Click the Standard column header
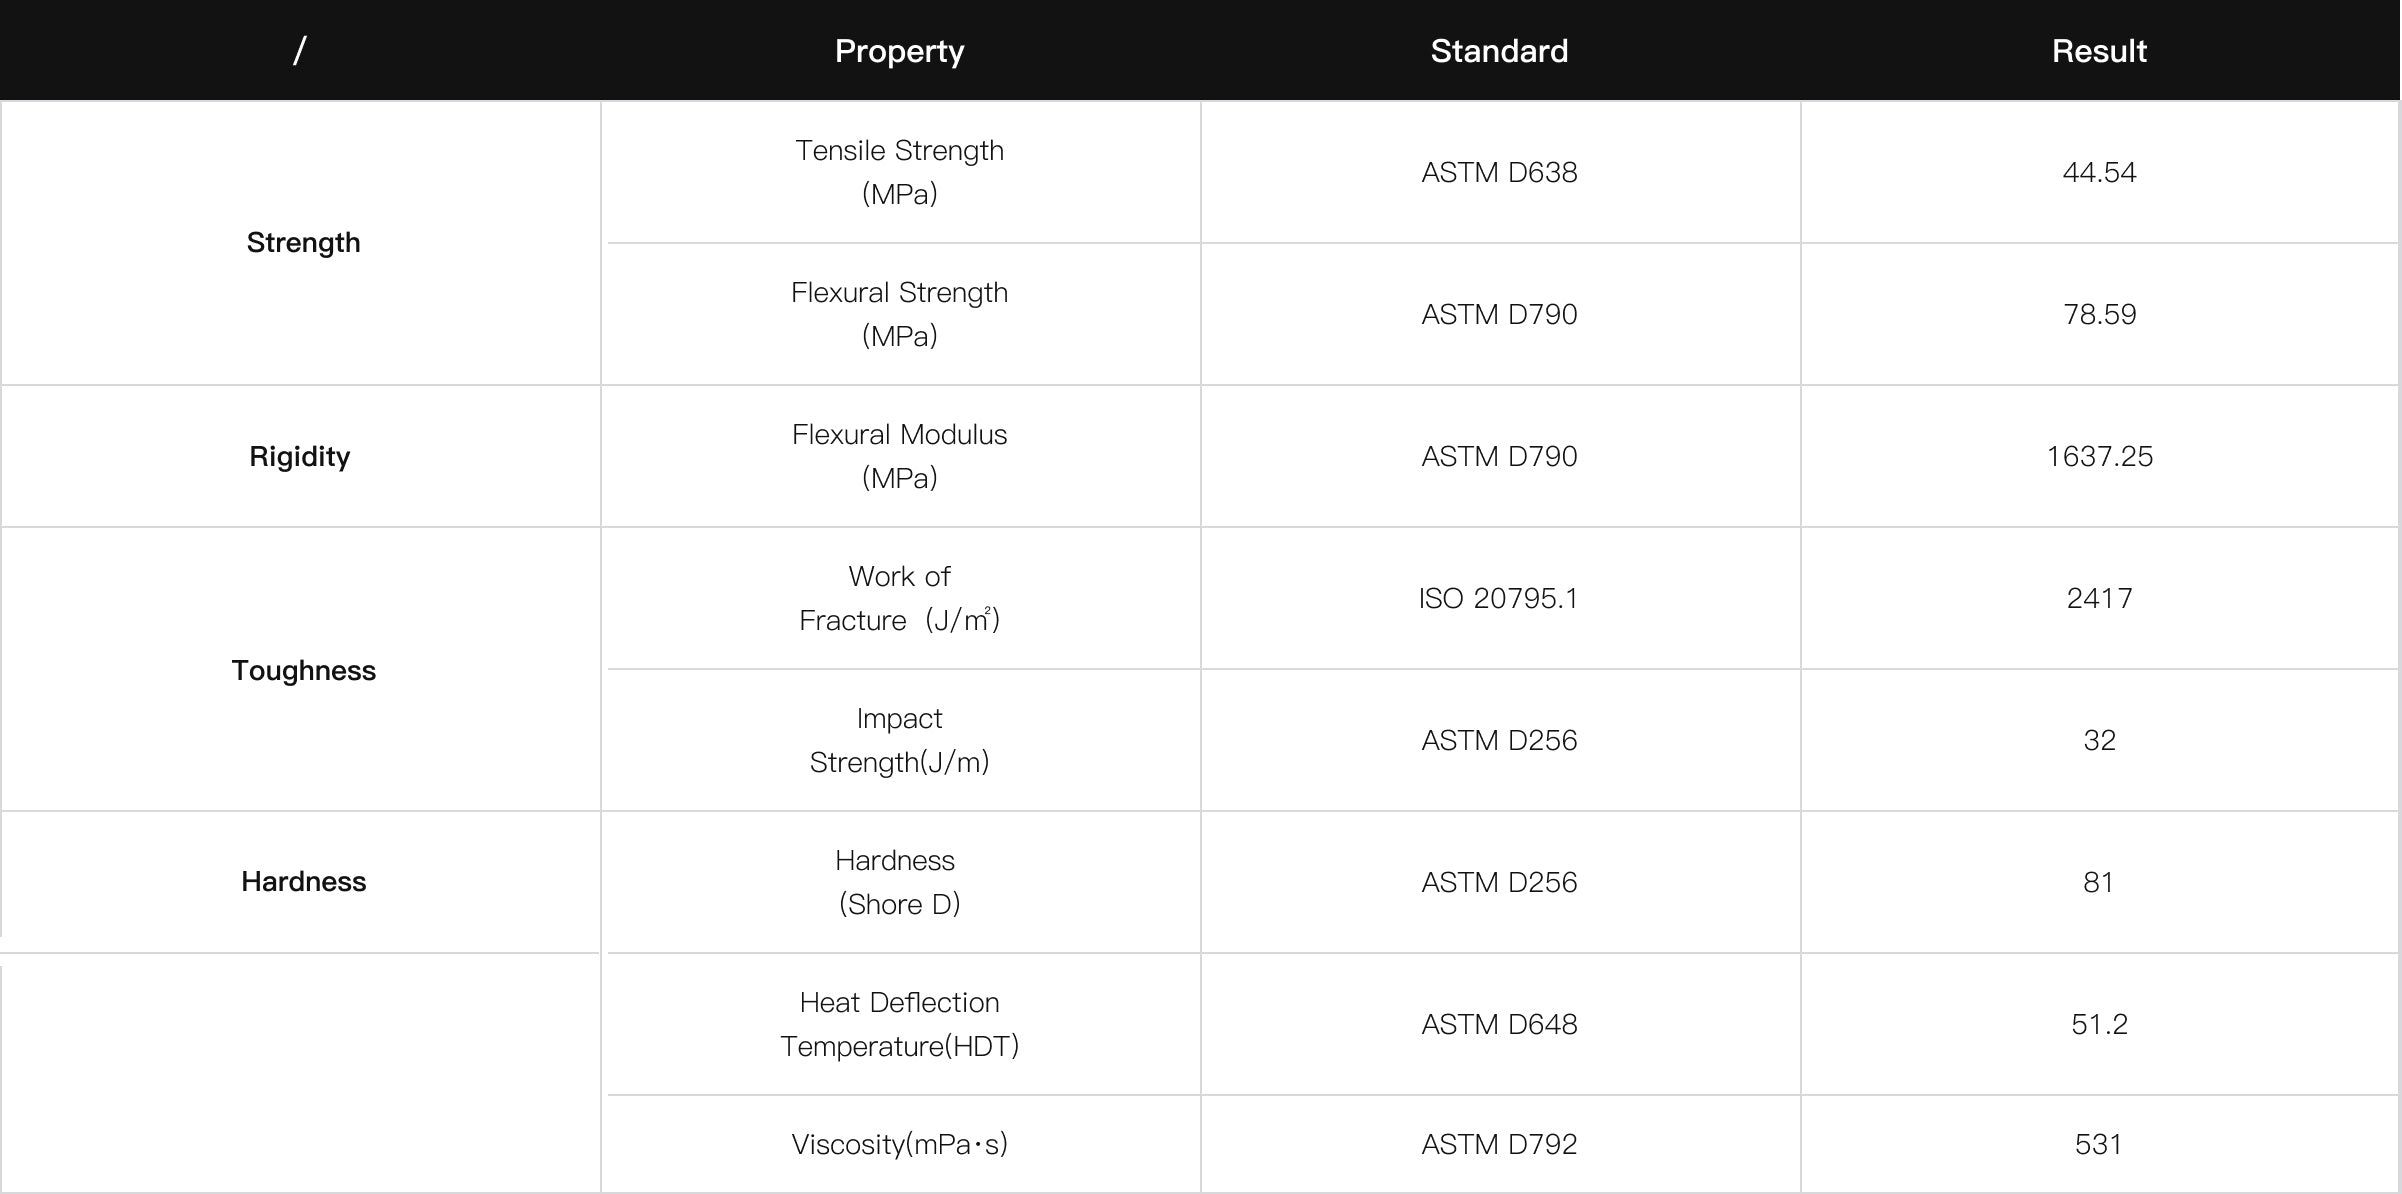This screenshot has width=2402, height=1194. 1499,51
